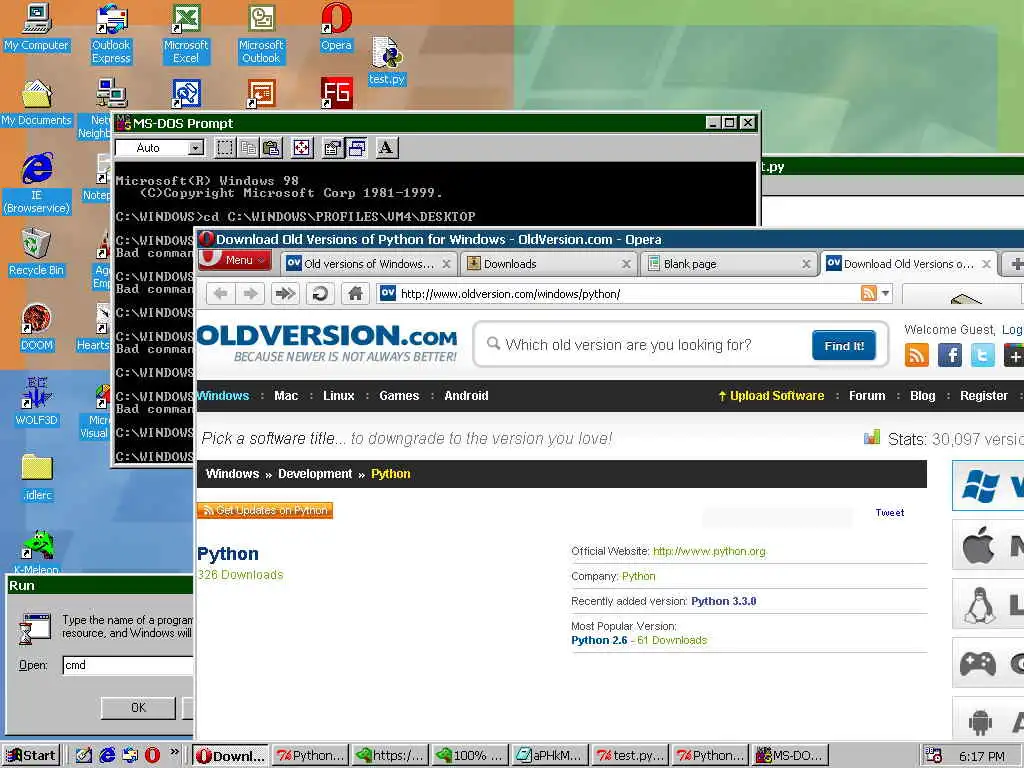
Task: Click the RSS feed icon in the address bar
Action: pos(869,293)
